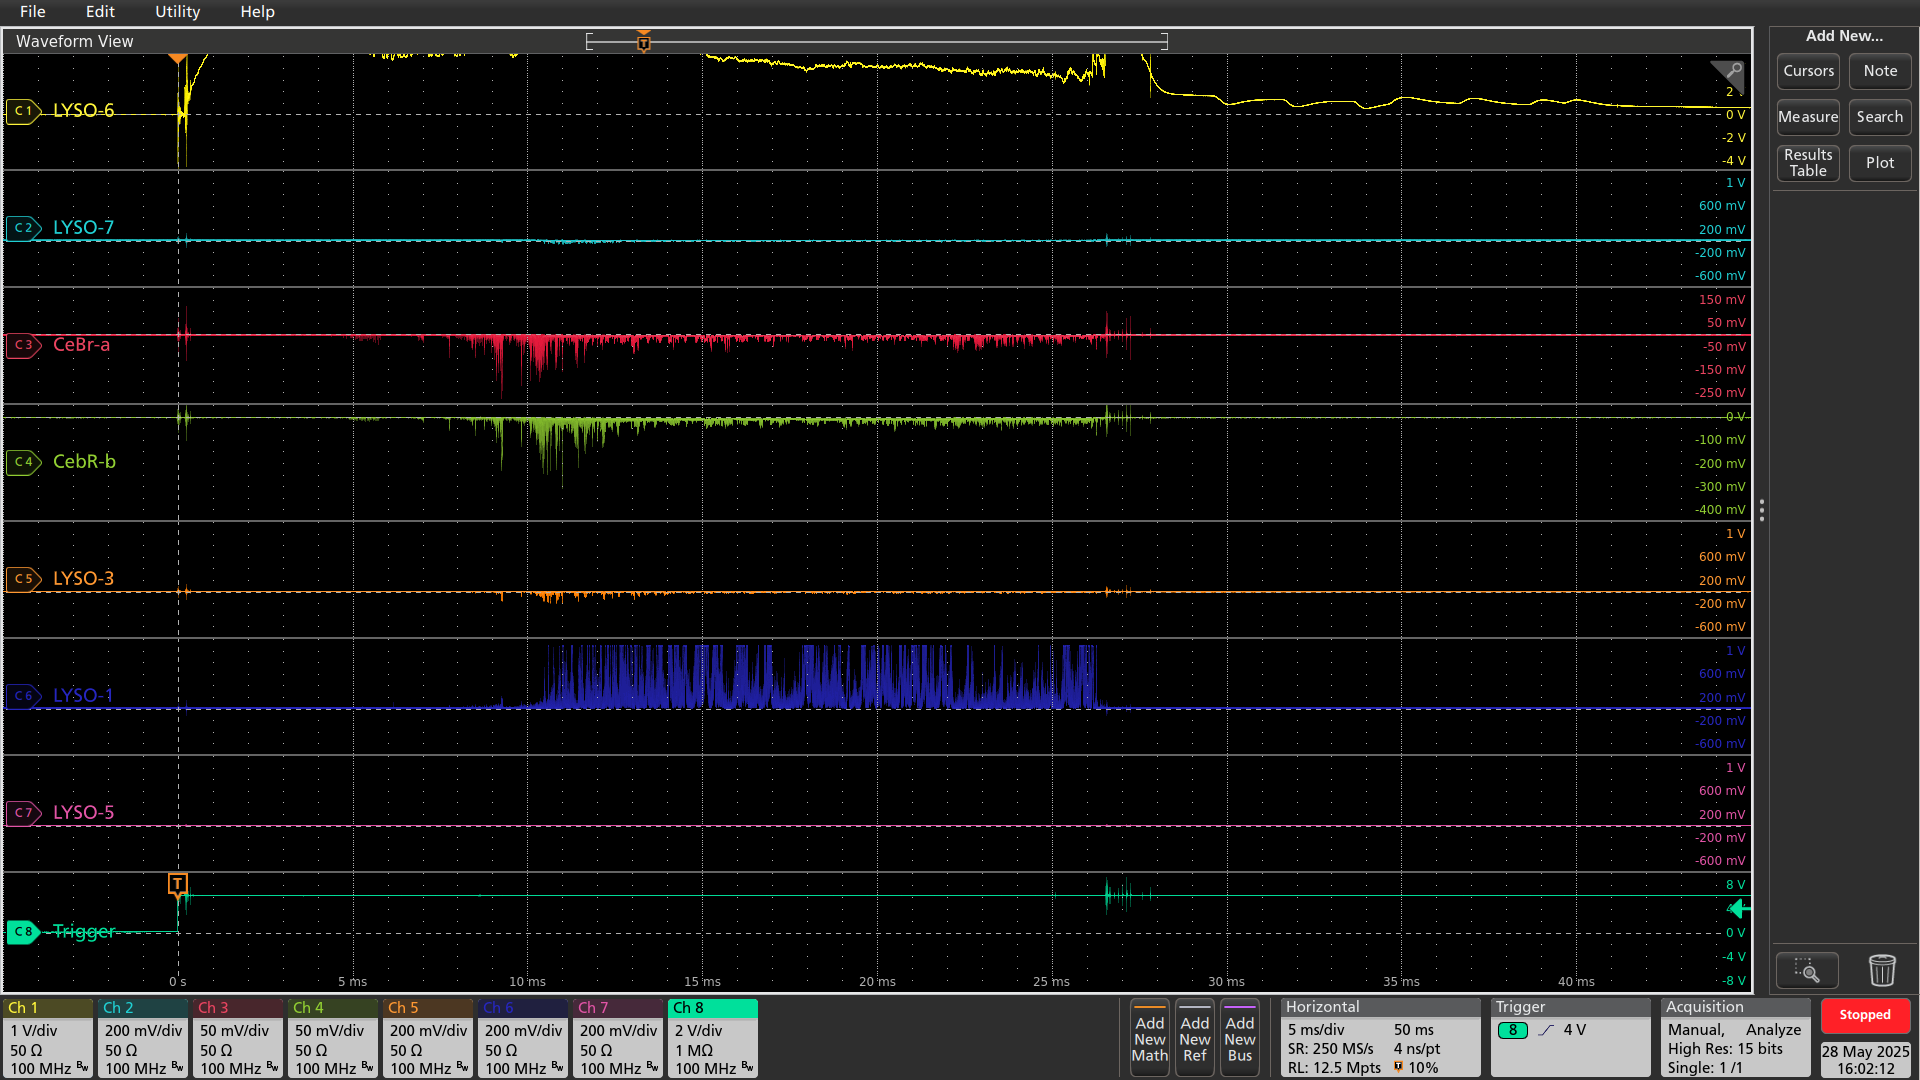Toggle the Ch 1 channel badge

pyautogui.click(x=48, y=1038)
